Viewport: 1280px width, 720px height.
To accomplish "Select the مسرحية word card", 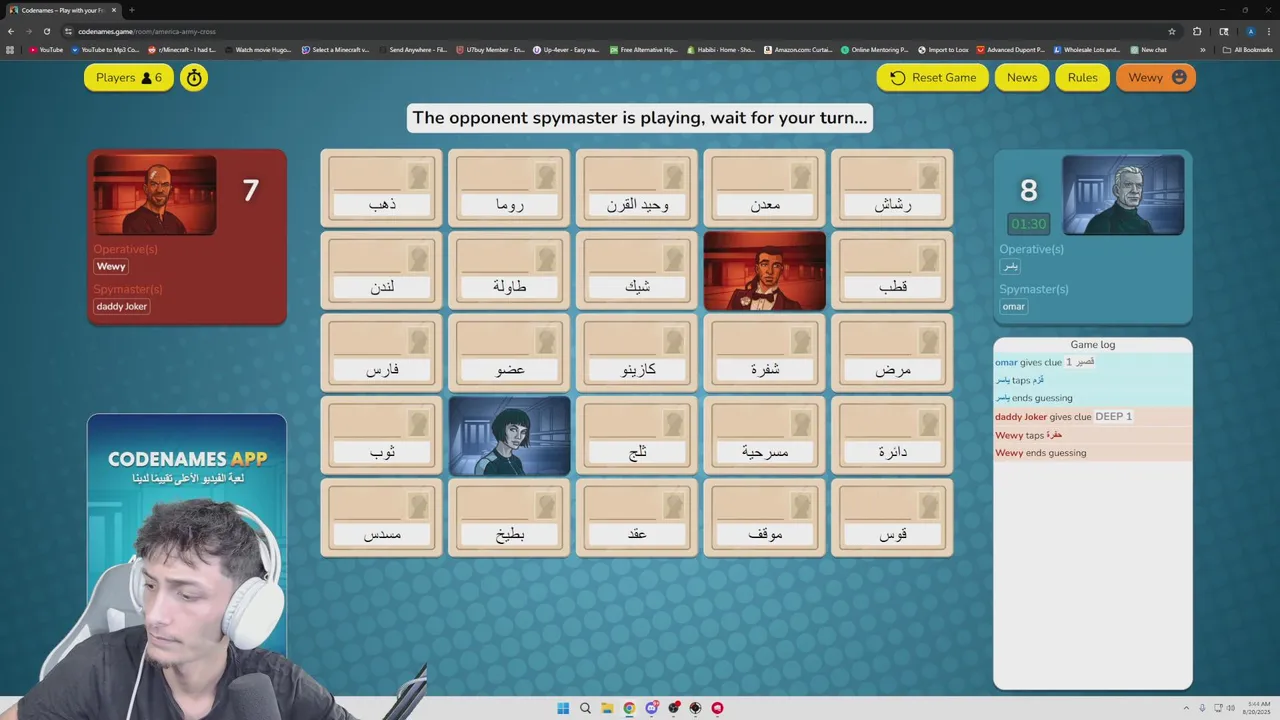I will 765,435.
